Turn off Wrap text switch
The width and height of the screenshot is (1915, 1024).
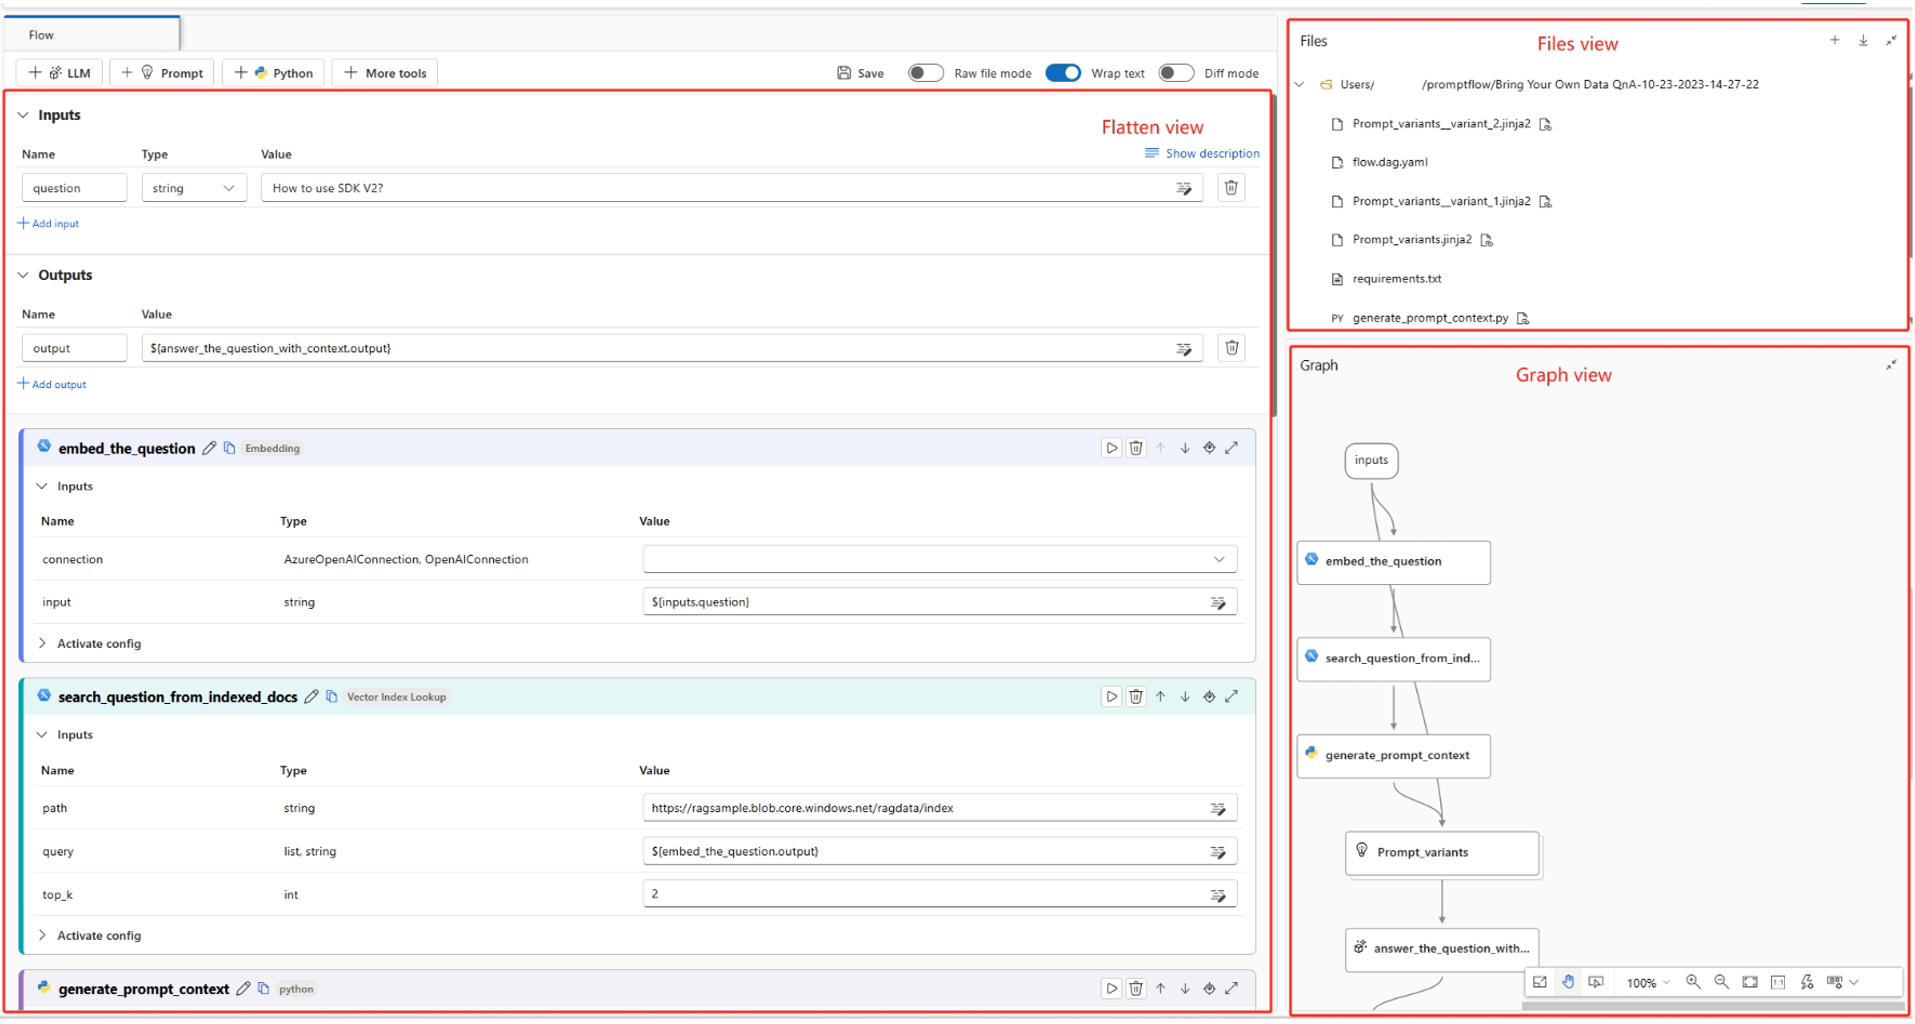click(1063, 73)
